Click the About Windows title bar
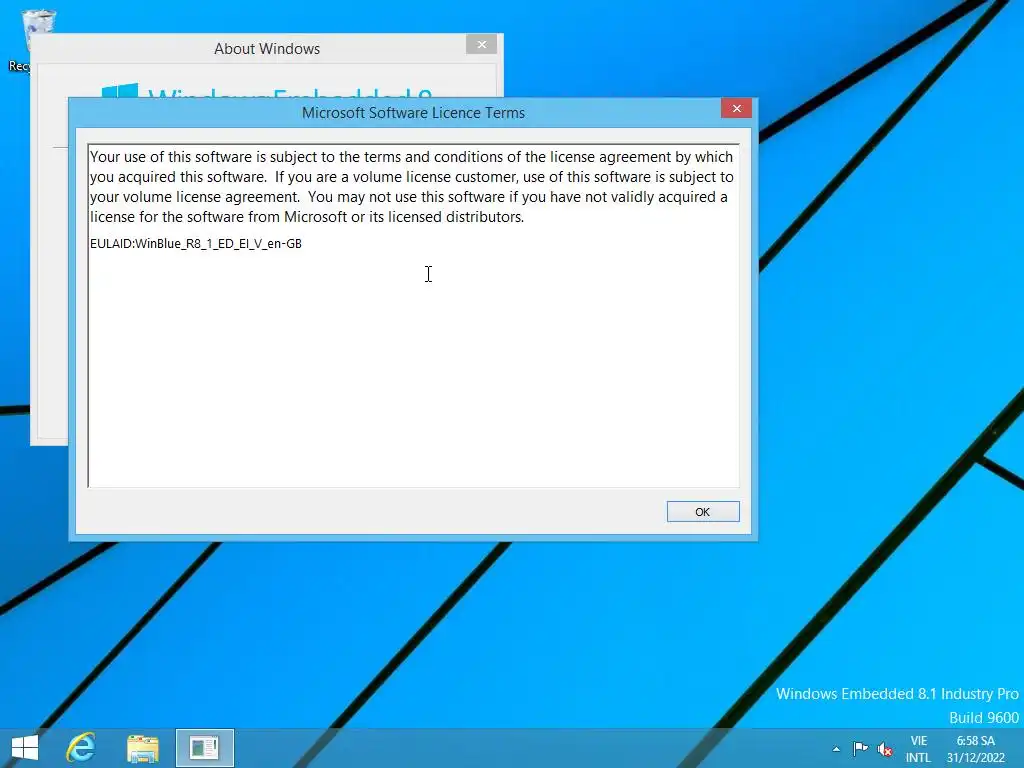The height and width of the screenshot is (768, 1024). [266, 48]
